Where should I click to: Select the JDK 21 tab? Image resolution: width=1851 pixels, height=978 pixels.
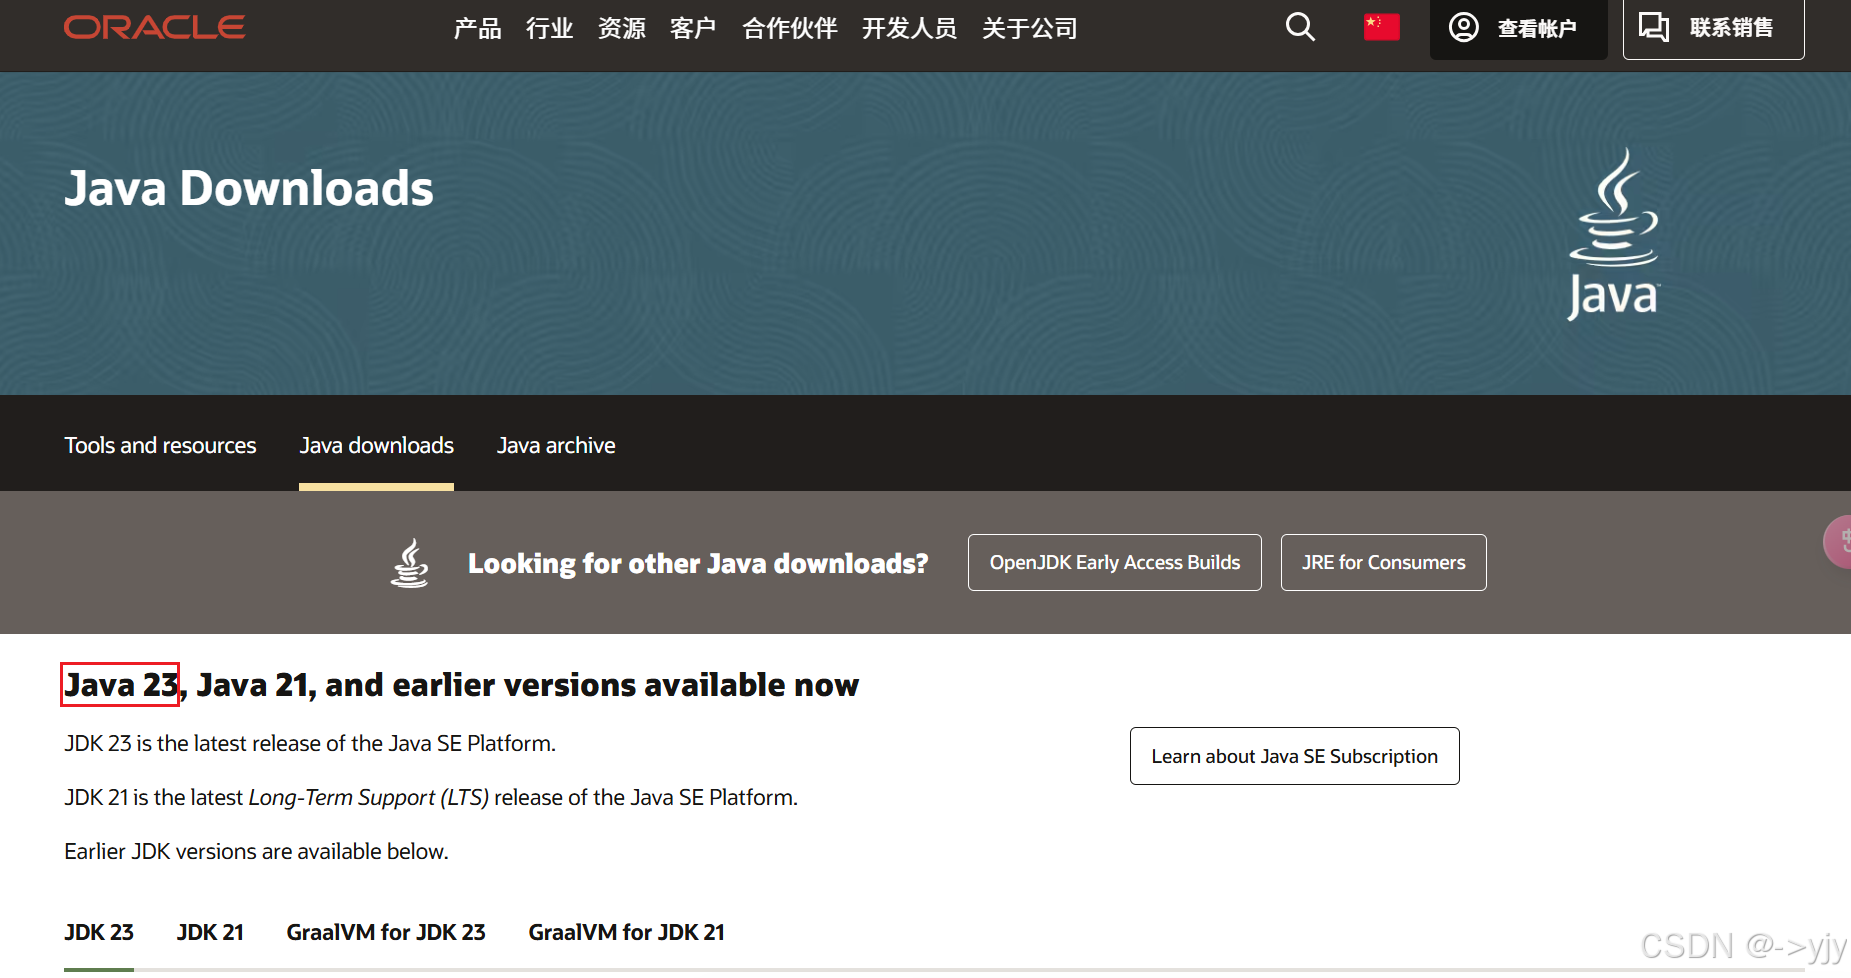pos(210,932)
